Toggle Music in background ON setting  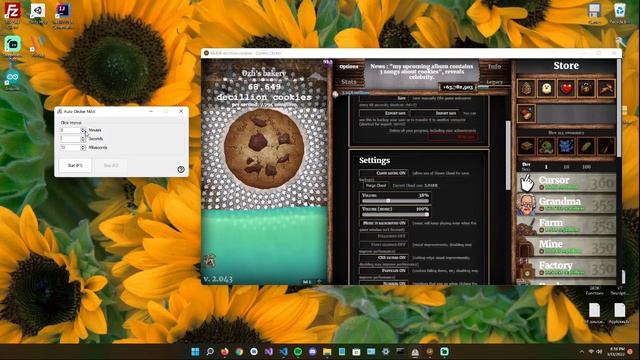[384, 223]
